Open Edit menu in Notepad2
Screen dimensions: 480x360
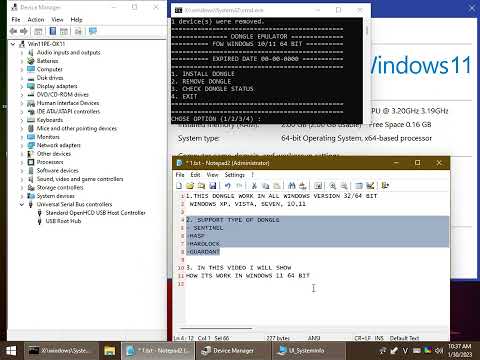[195, 175]
